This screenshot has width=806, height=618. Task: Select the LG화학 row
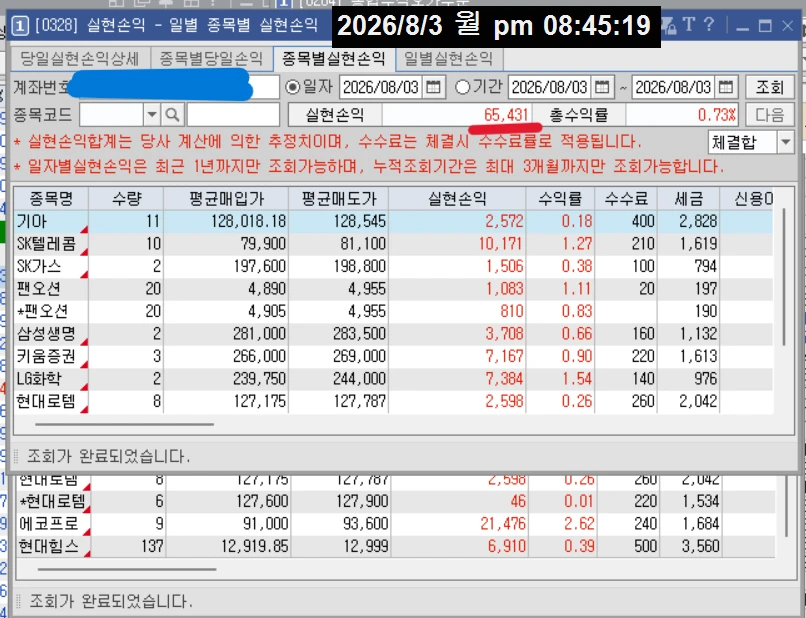pyautogui.click(x=393, y=379)
